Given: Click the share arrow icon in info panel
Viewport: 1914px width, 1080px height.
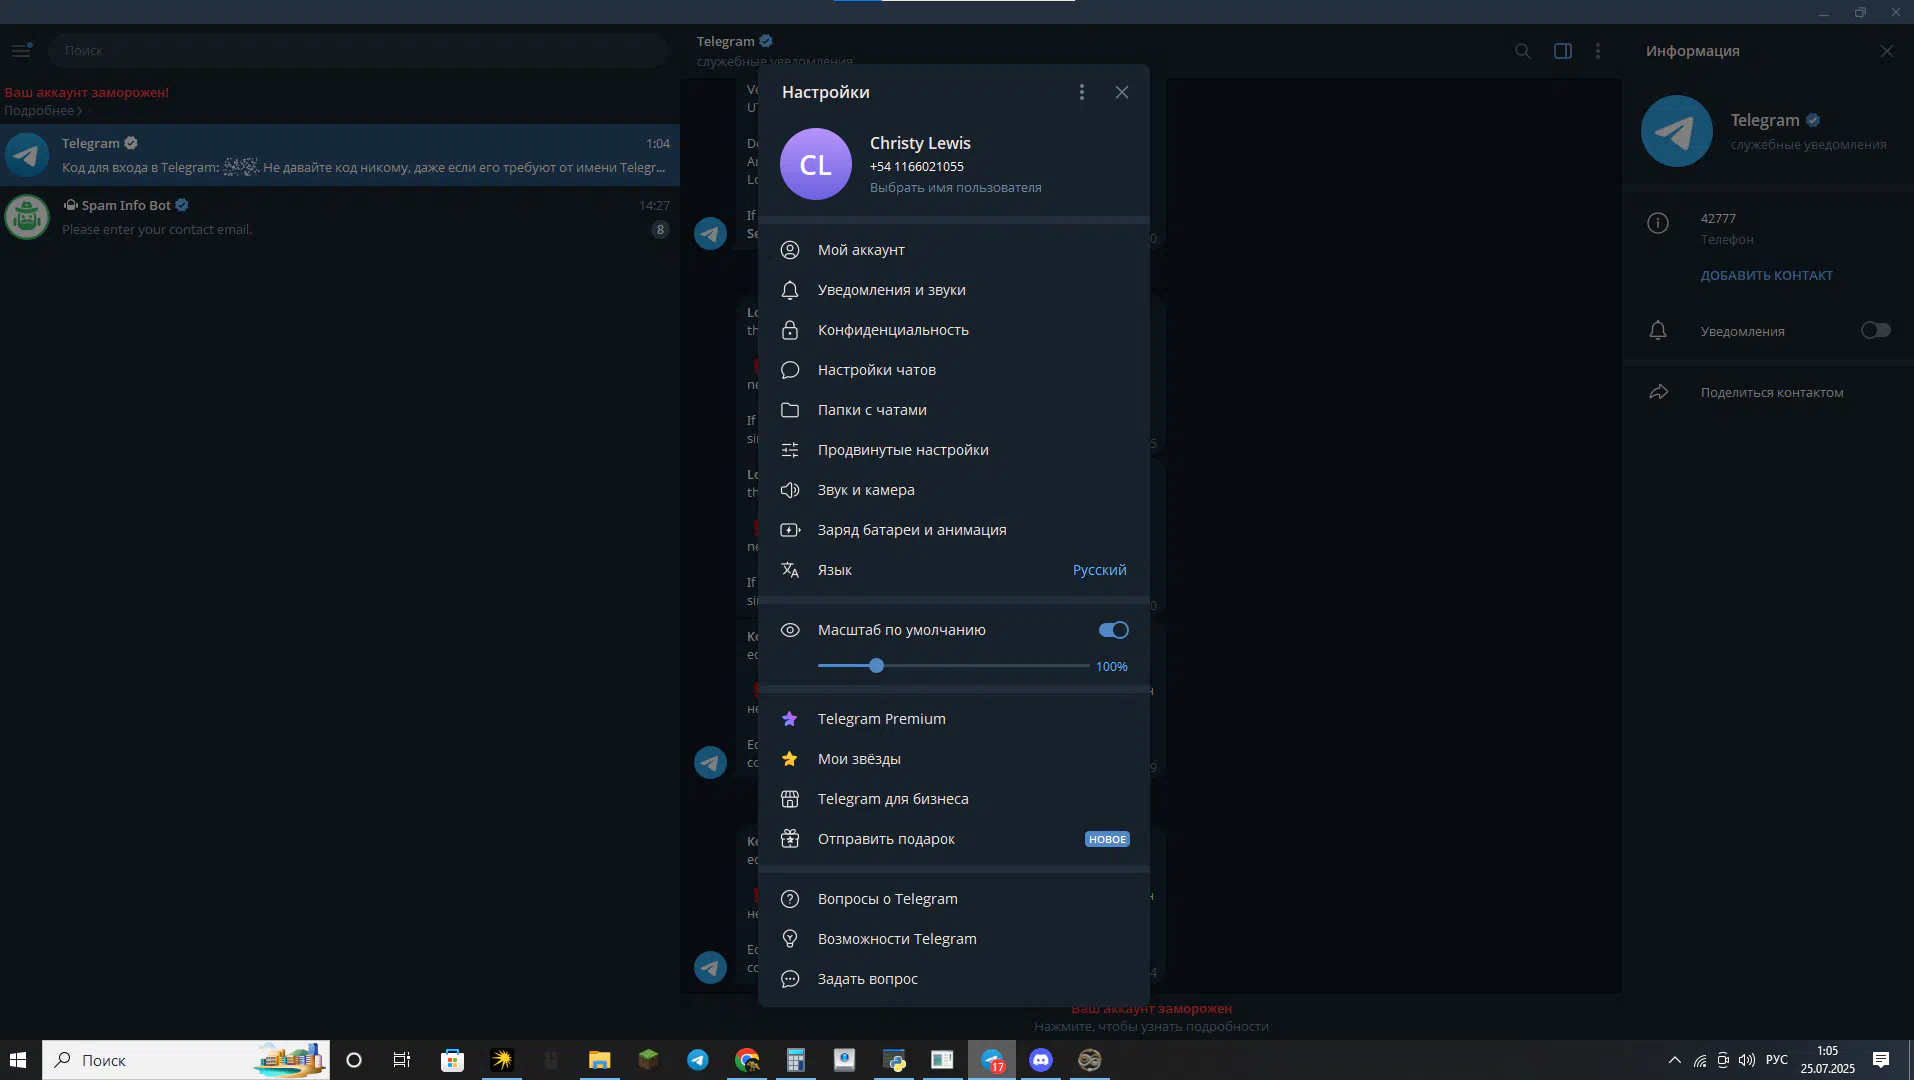Looking at the screenshot, I should click(1658, 392).
